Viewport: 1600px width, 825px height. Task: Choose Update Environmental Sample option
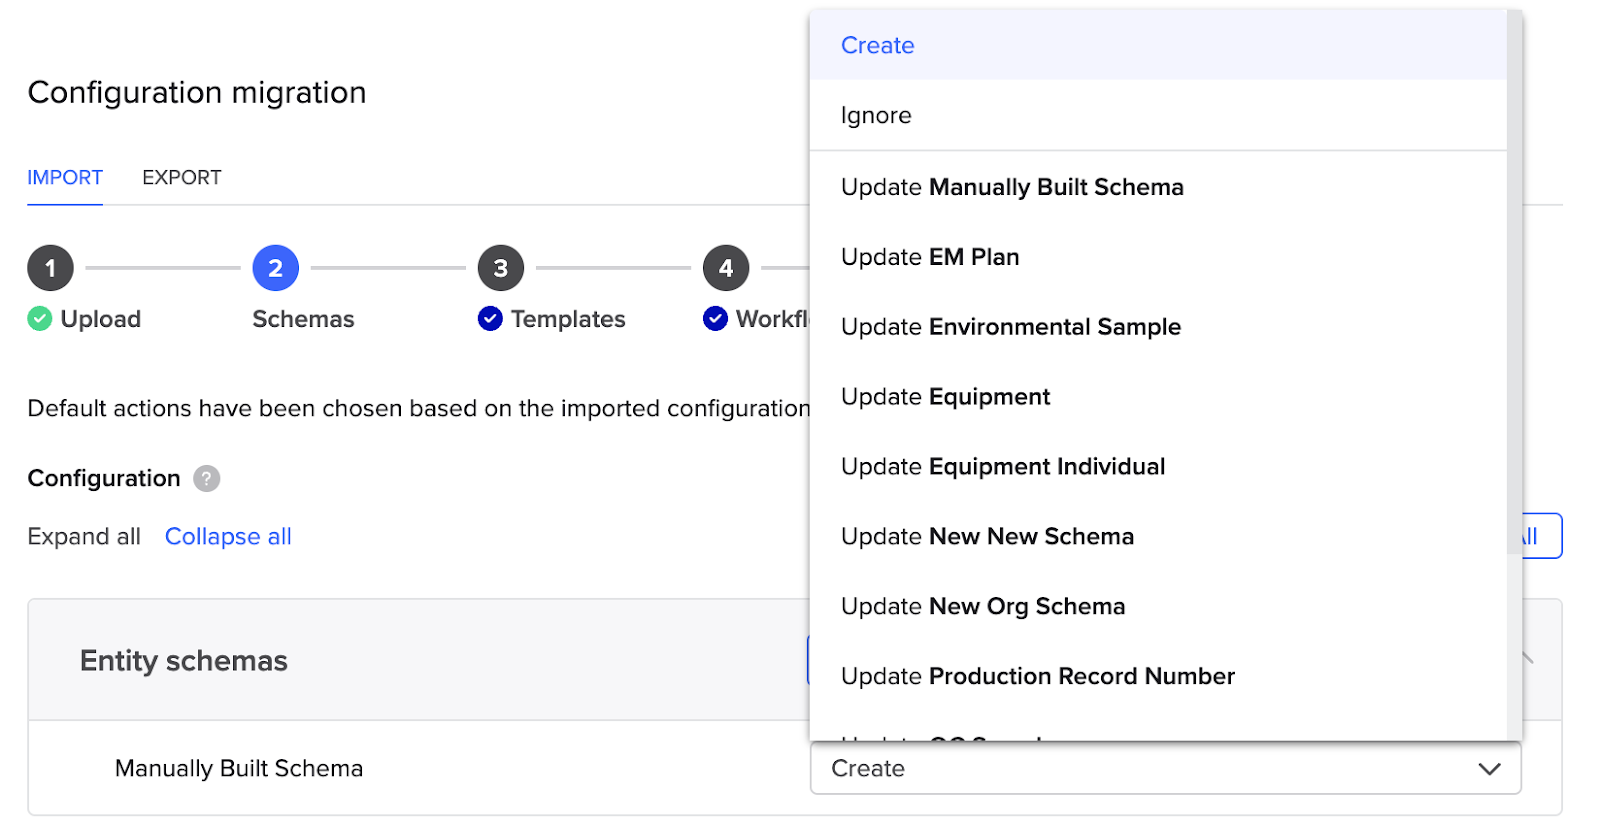click(x=1011, y=328)
